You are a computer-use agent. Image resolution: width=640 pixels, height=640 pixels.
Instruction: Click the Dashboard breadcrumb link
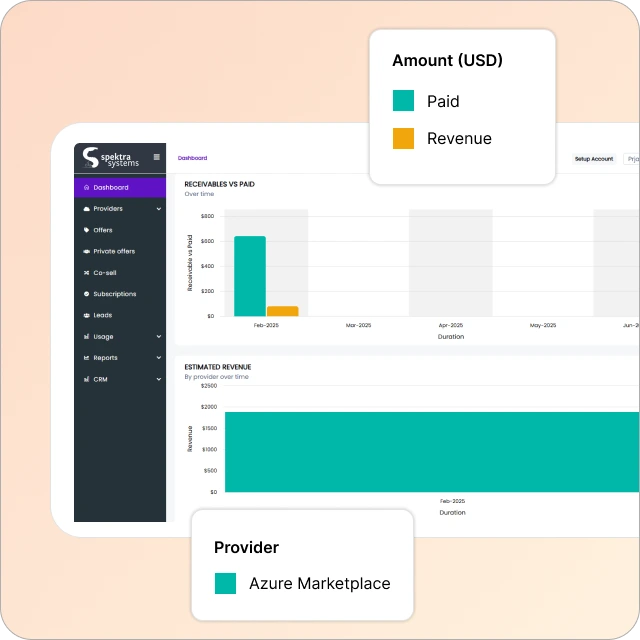192,158
